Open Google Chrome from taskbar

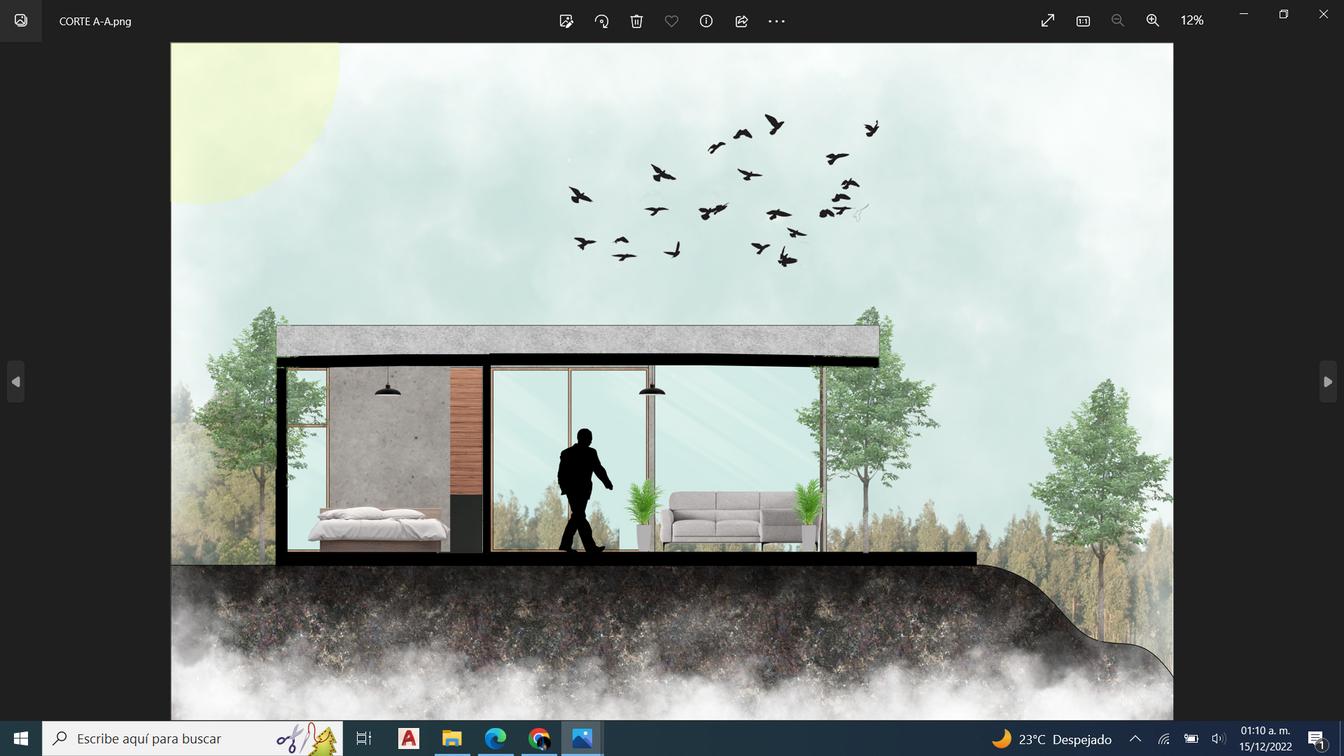pos(539,738)
